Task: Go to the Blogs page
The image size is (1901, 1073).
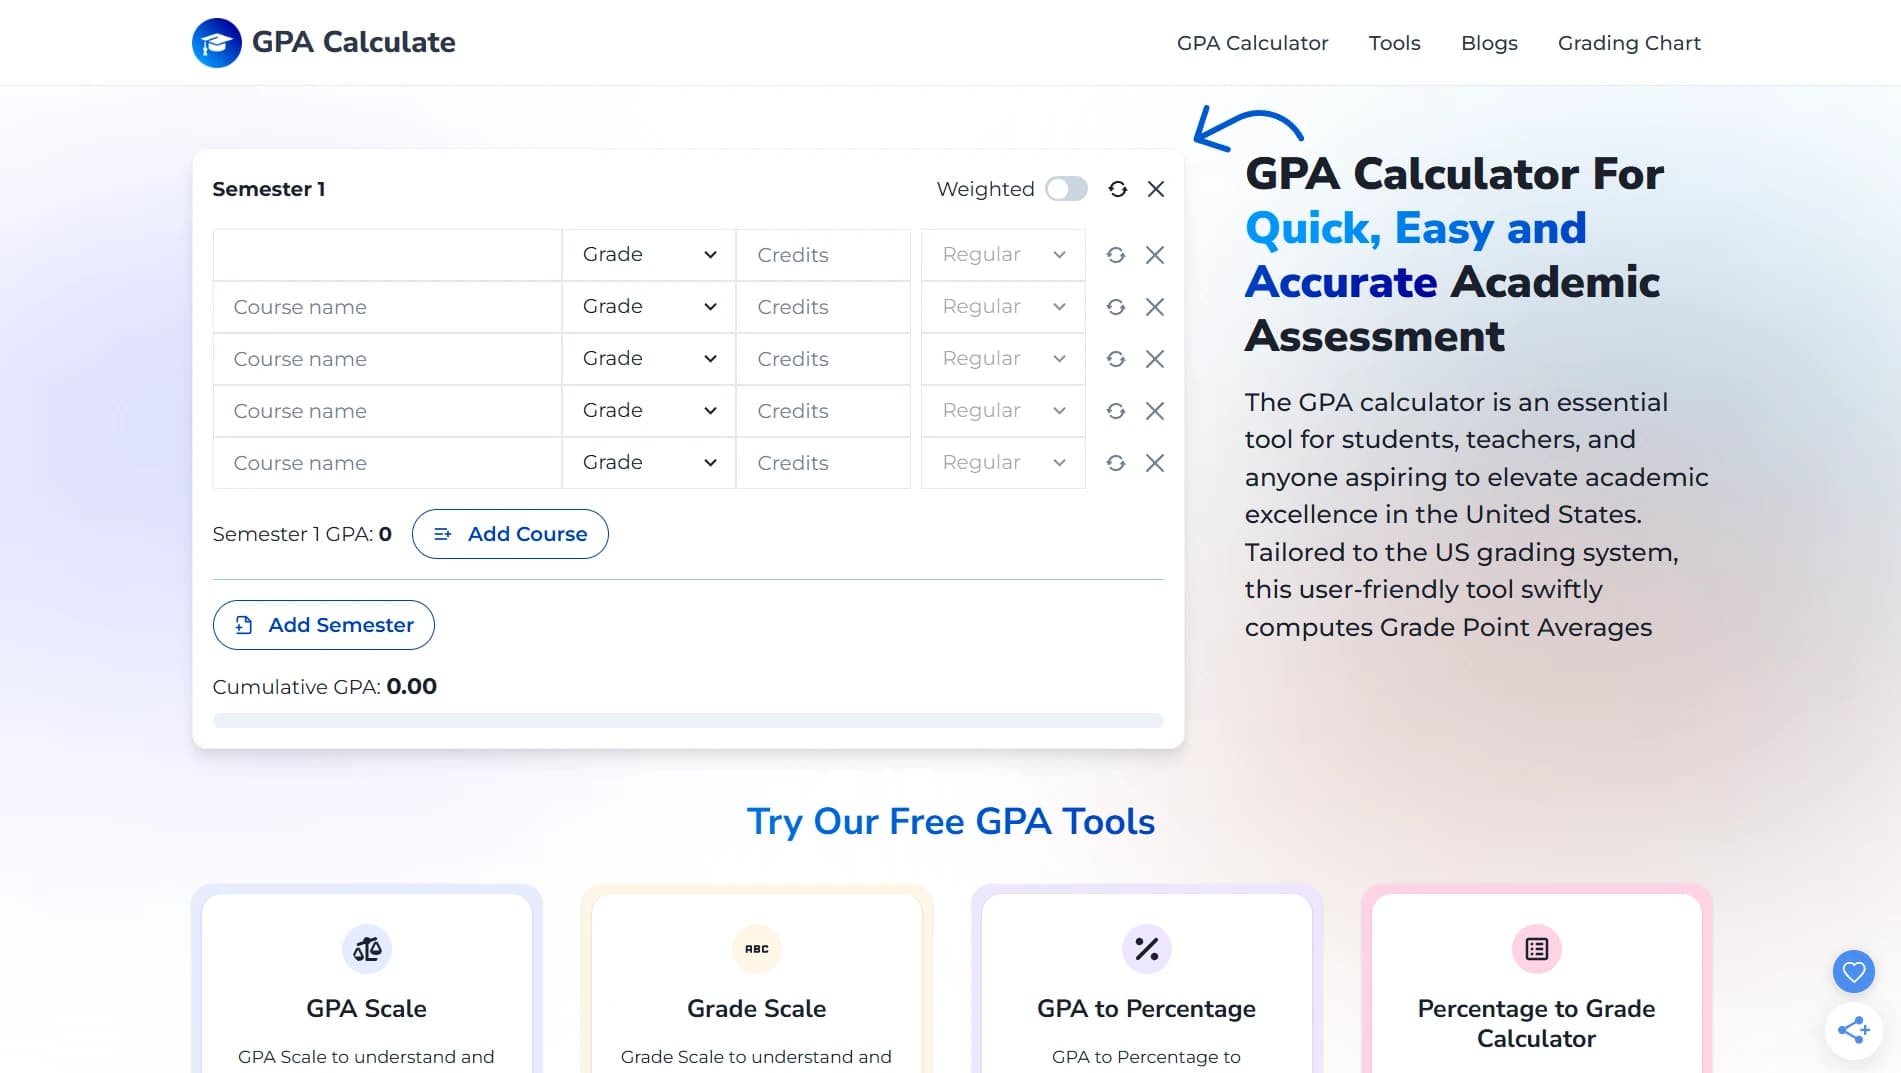Action: [x=1489, y=43]
